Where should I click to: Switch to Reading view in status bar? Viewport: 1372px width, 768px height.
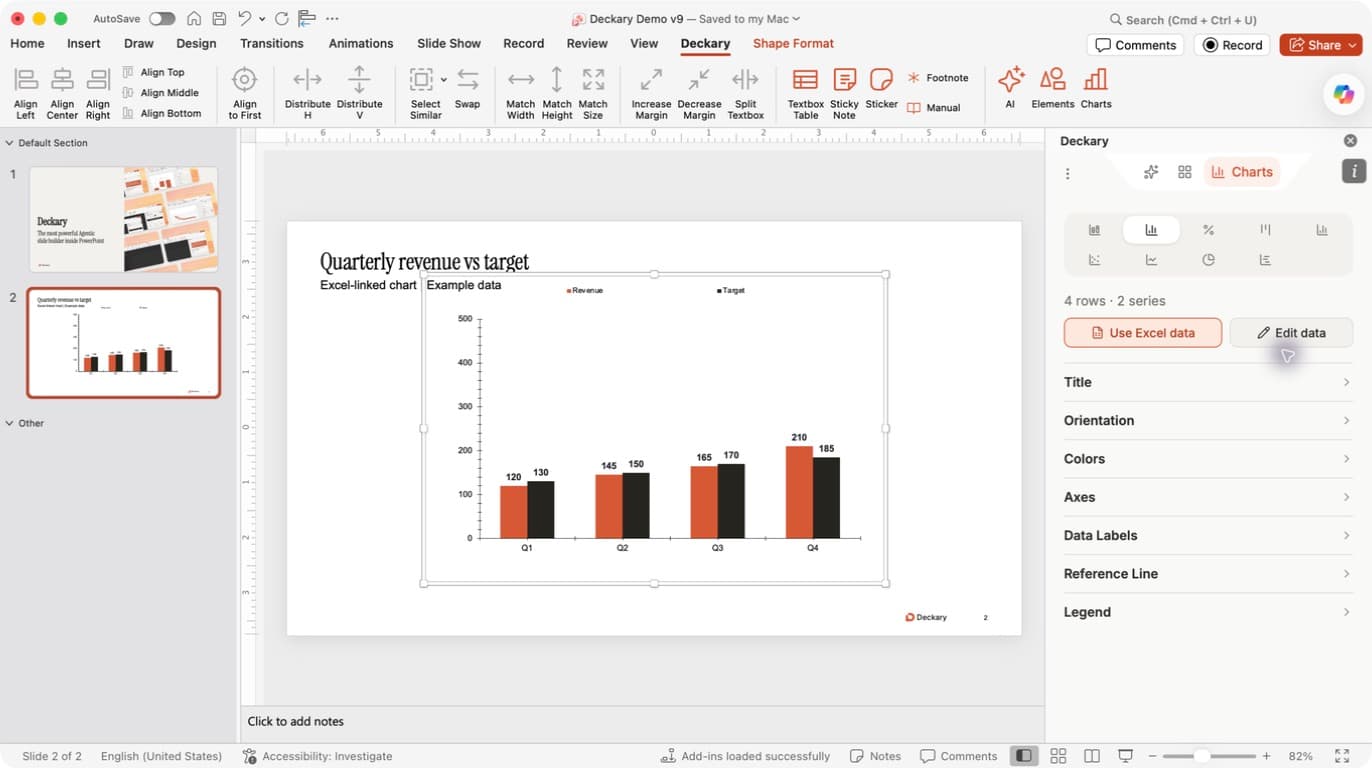pos(1092,756)
